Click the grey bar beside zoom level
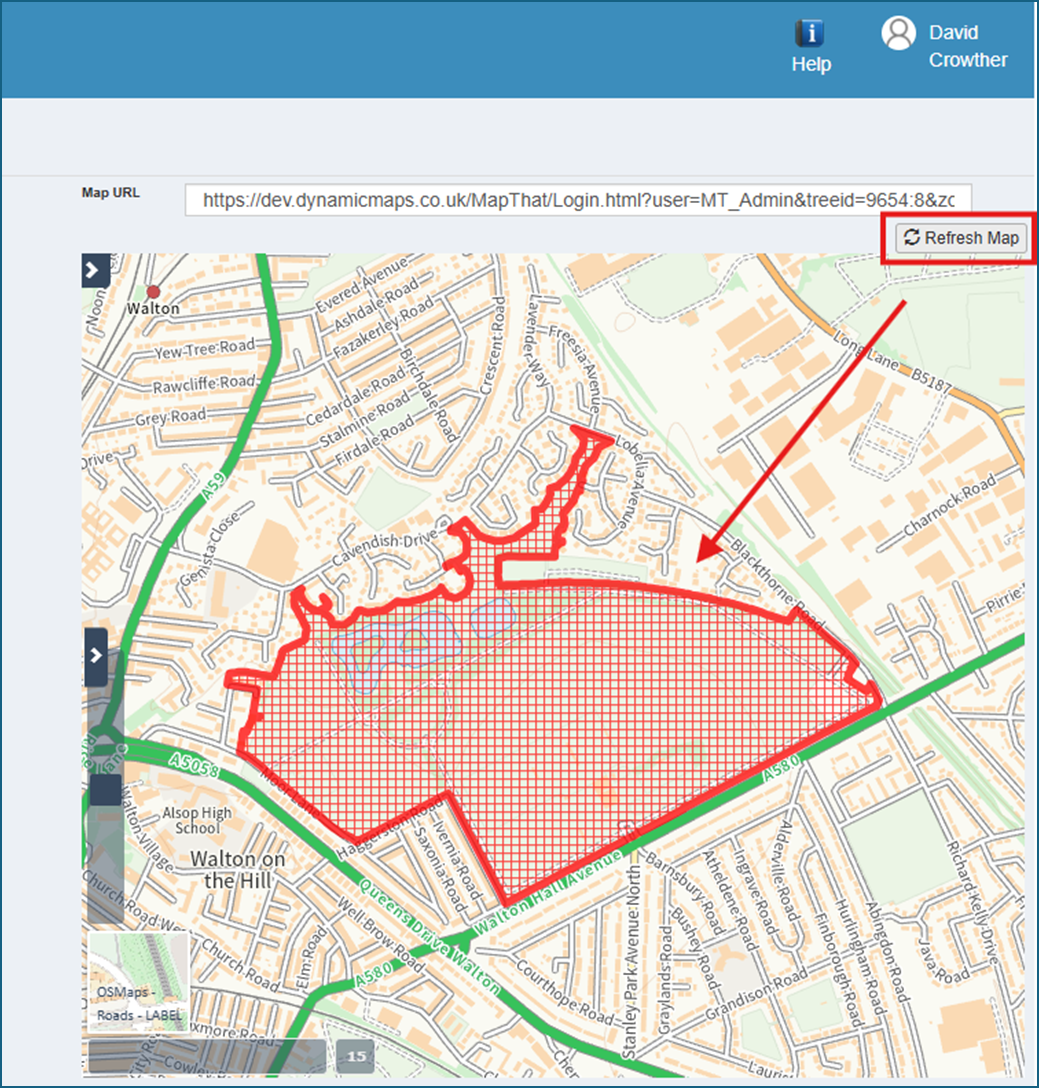The image size is (1039, 1088). 207,1056
